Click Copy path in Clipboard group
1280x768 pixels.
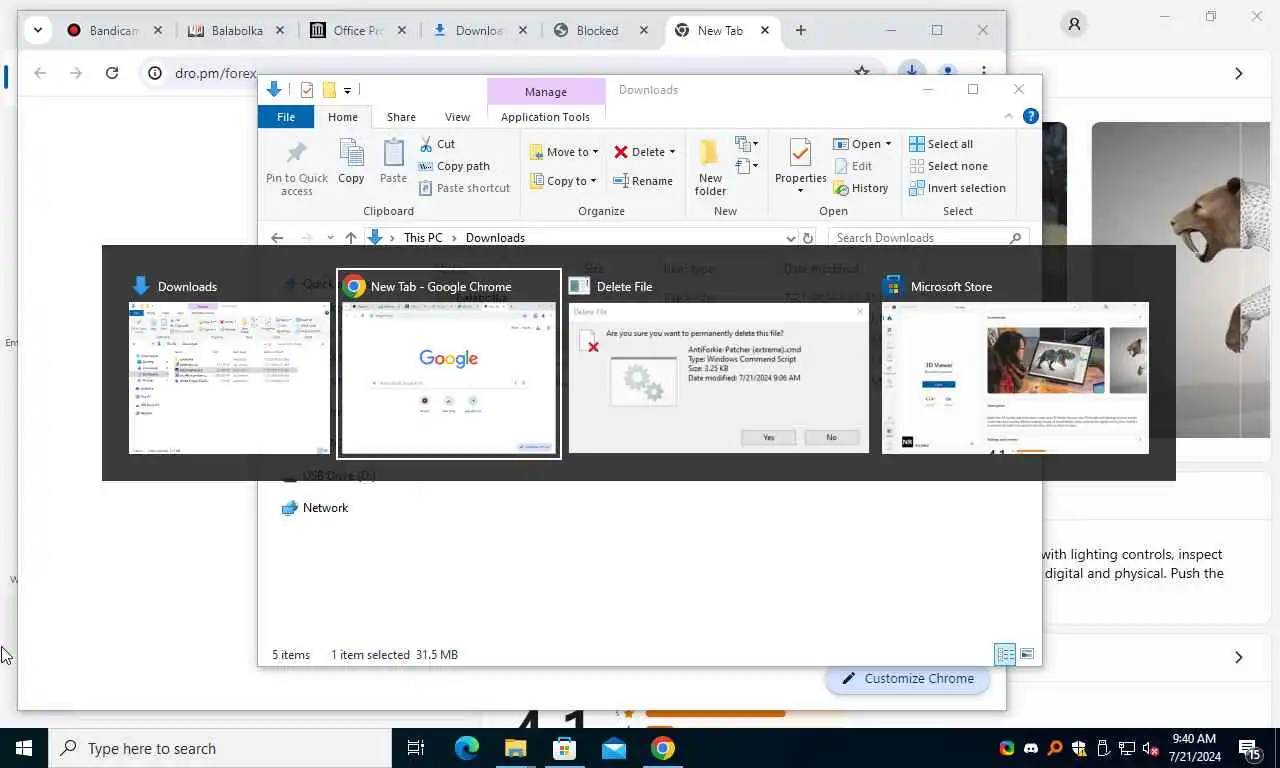454,166
